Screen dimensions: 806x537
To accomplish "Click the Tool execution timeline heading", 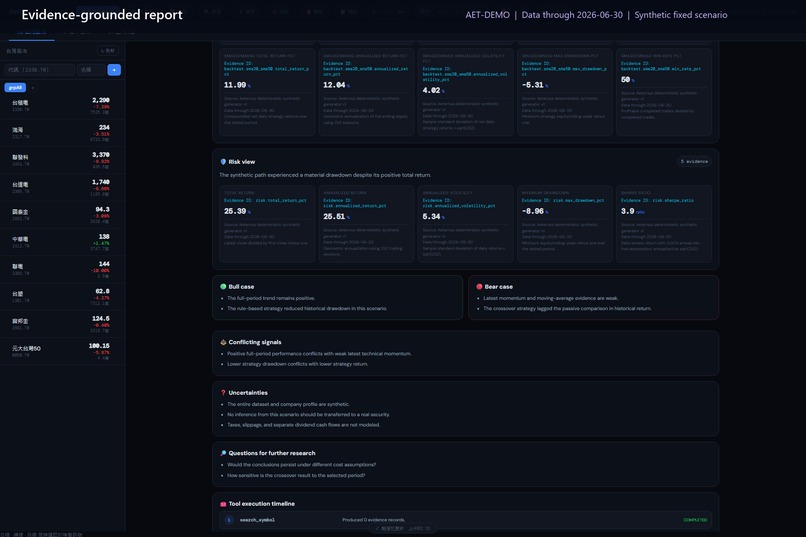I will pos(262,504).
